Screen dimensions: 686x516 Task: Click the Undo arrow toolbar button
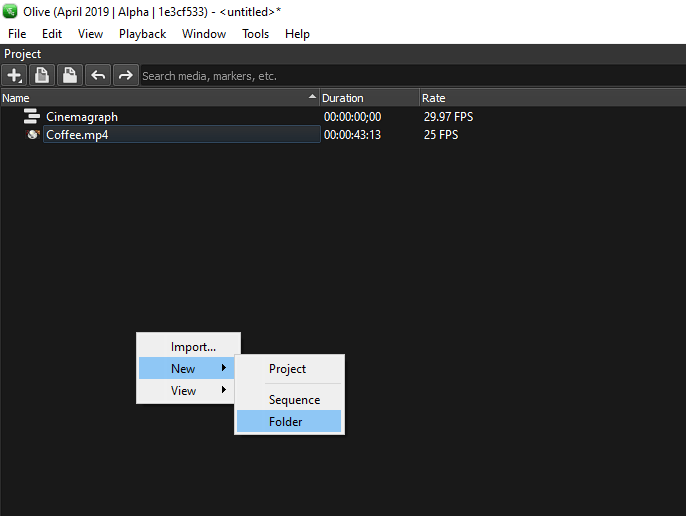[98, 75]
